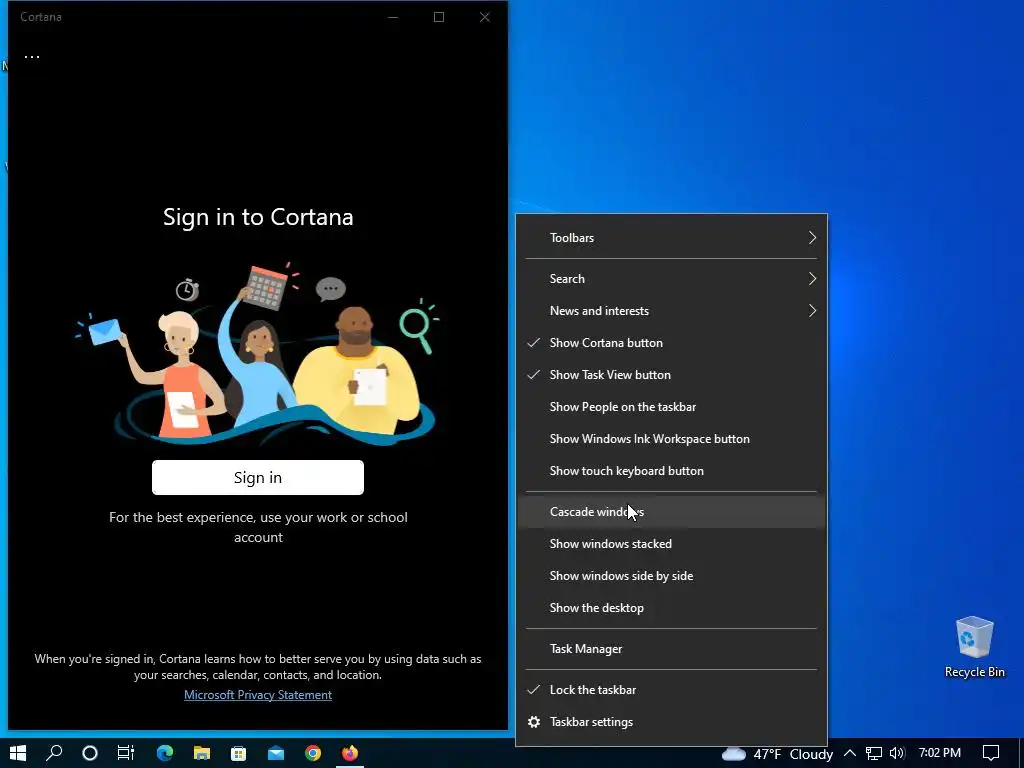This screenshot has width=1024, height=768.
Task: Open Cortana's three-dot menu
Action: (32, 57)
